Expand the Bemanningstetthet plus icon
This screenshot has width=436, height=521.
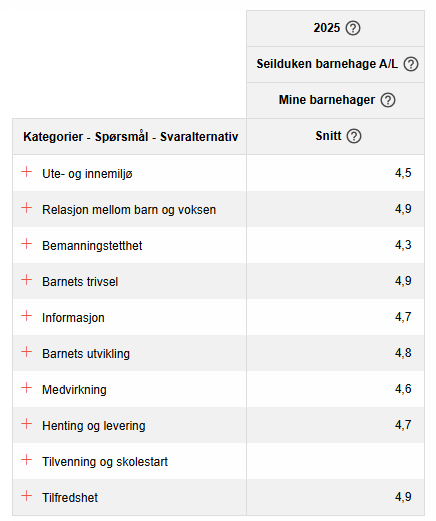pos(26,244)
